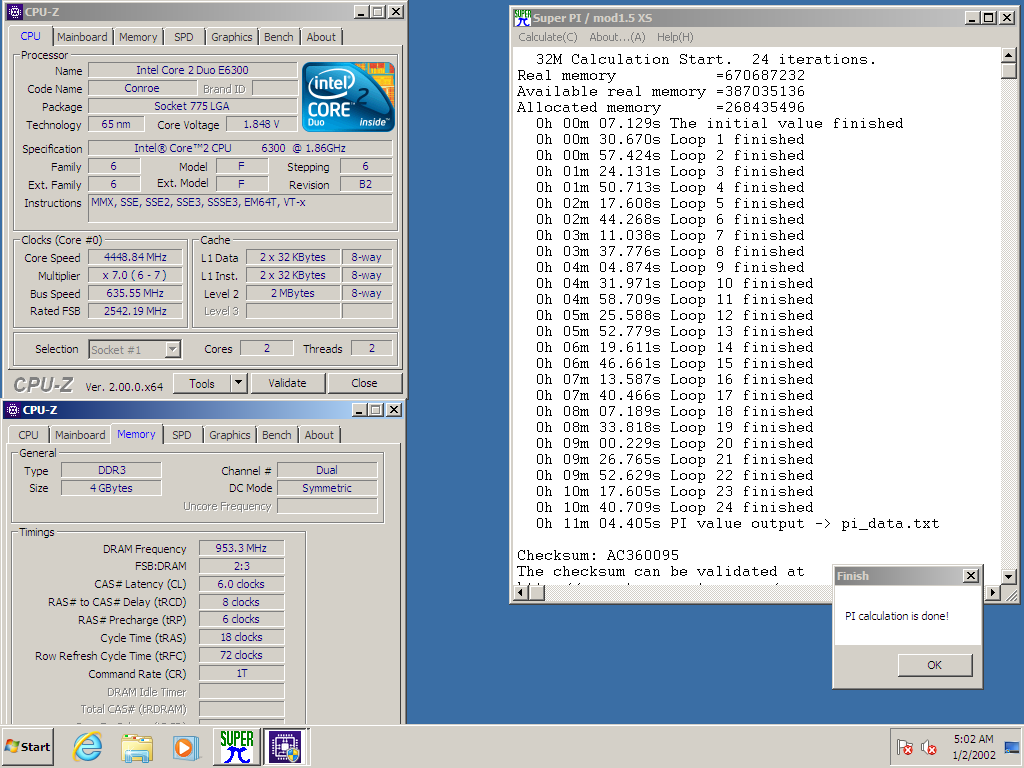Click the Validate button
Screen dimensions: 1024x768
tap(287, 383)
